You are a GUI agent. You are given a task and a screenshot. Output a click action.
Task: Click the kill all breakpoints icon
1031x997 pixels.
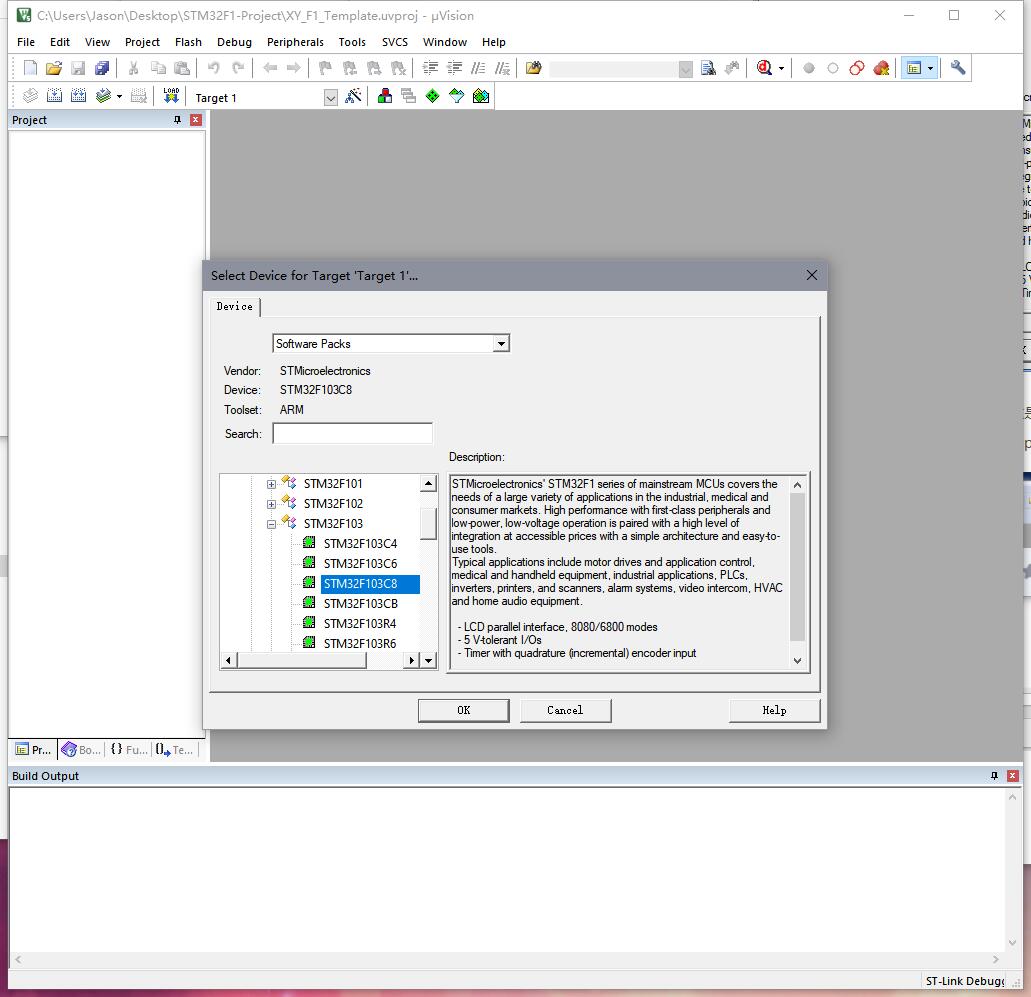pyautogui.click(x=881, y=68)
